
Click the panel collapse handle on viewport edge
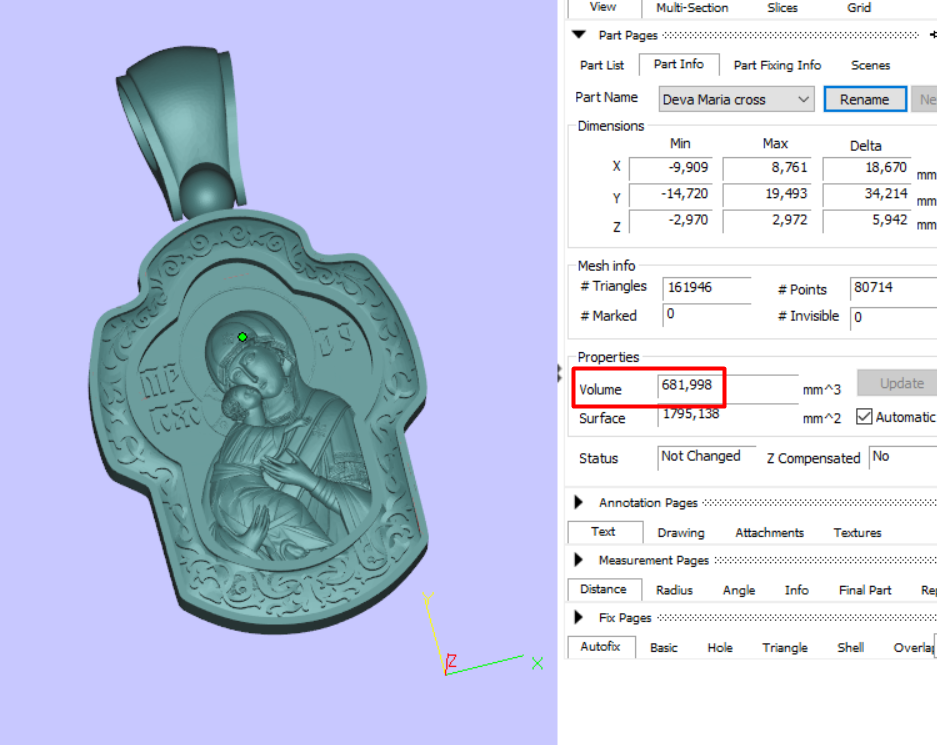[x=559, y=373]
